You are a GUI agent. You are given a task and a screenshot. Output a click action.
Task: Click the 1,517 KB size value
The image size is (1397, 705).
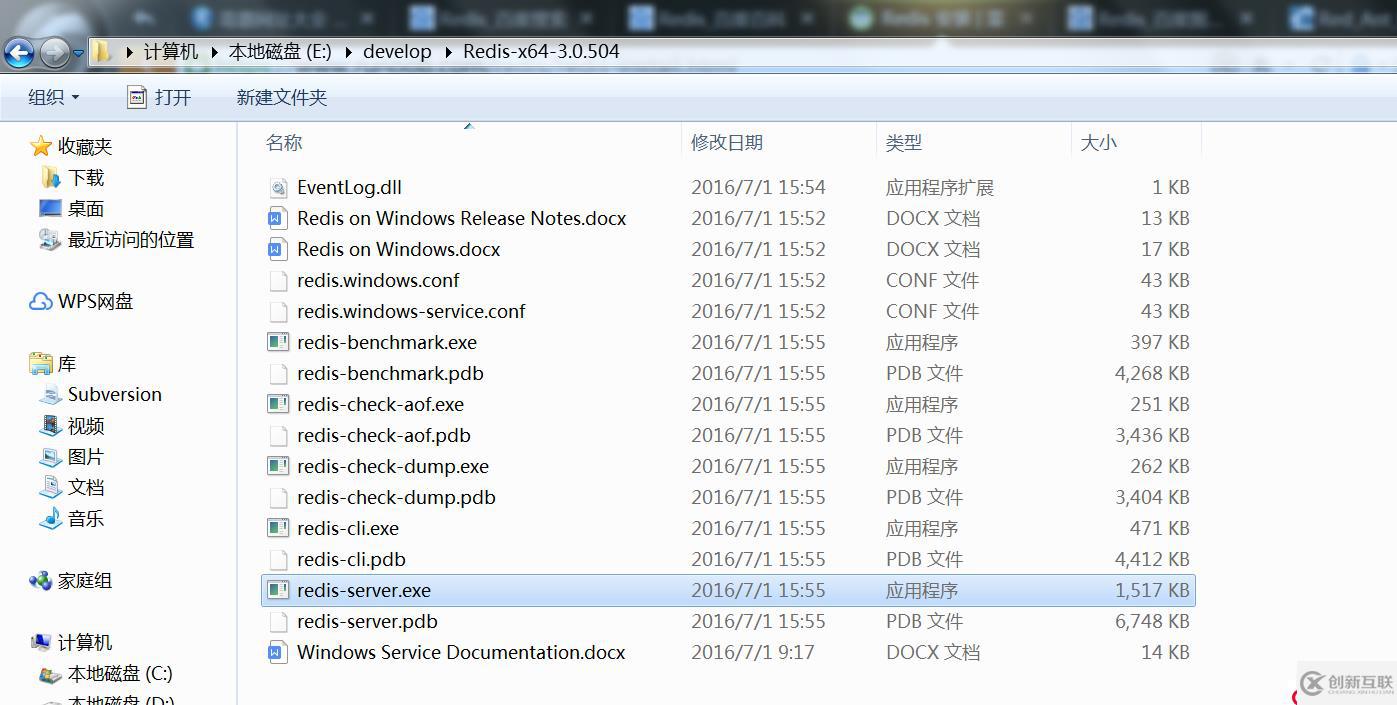click(x=1152, y=590)
